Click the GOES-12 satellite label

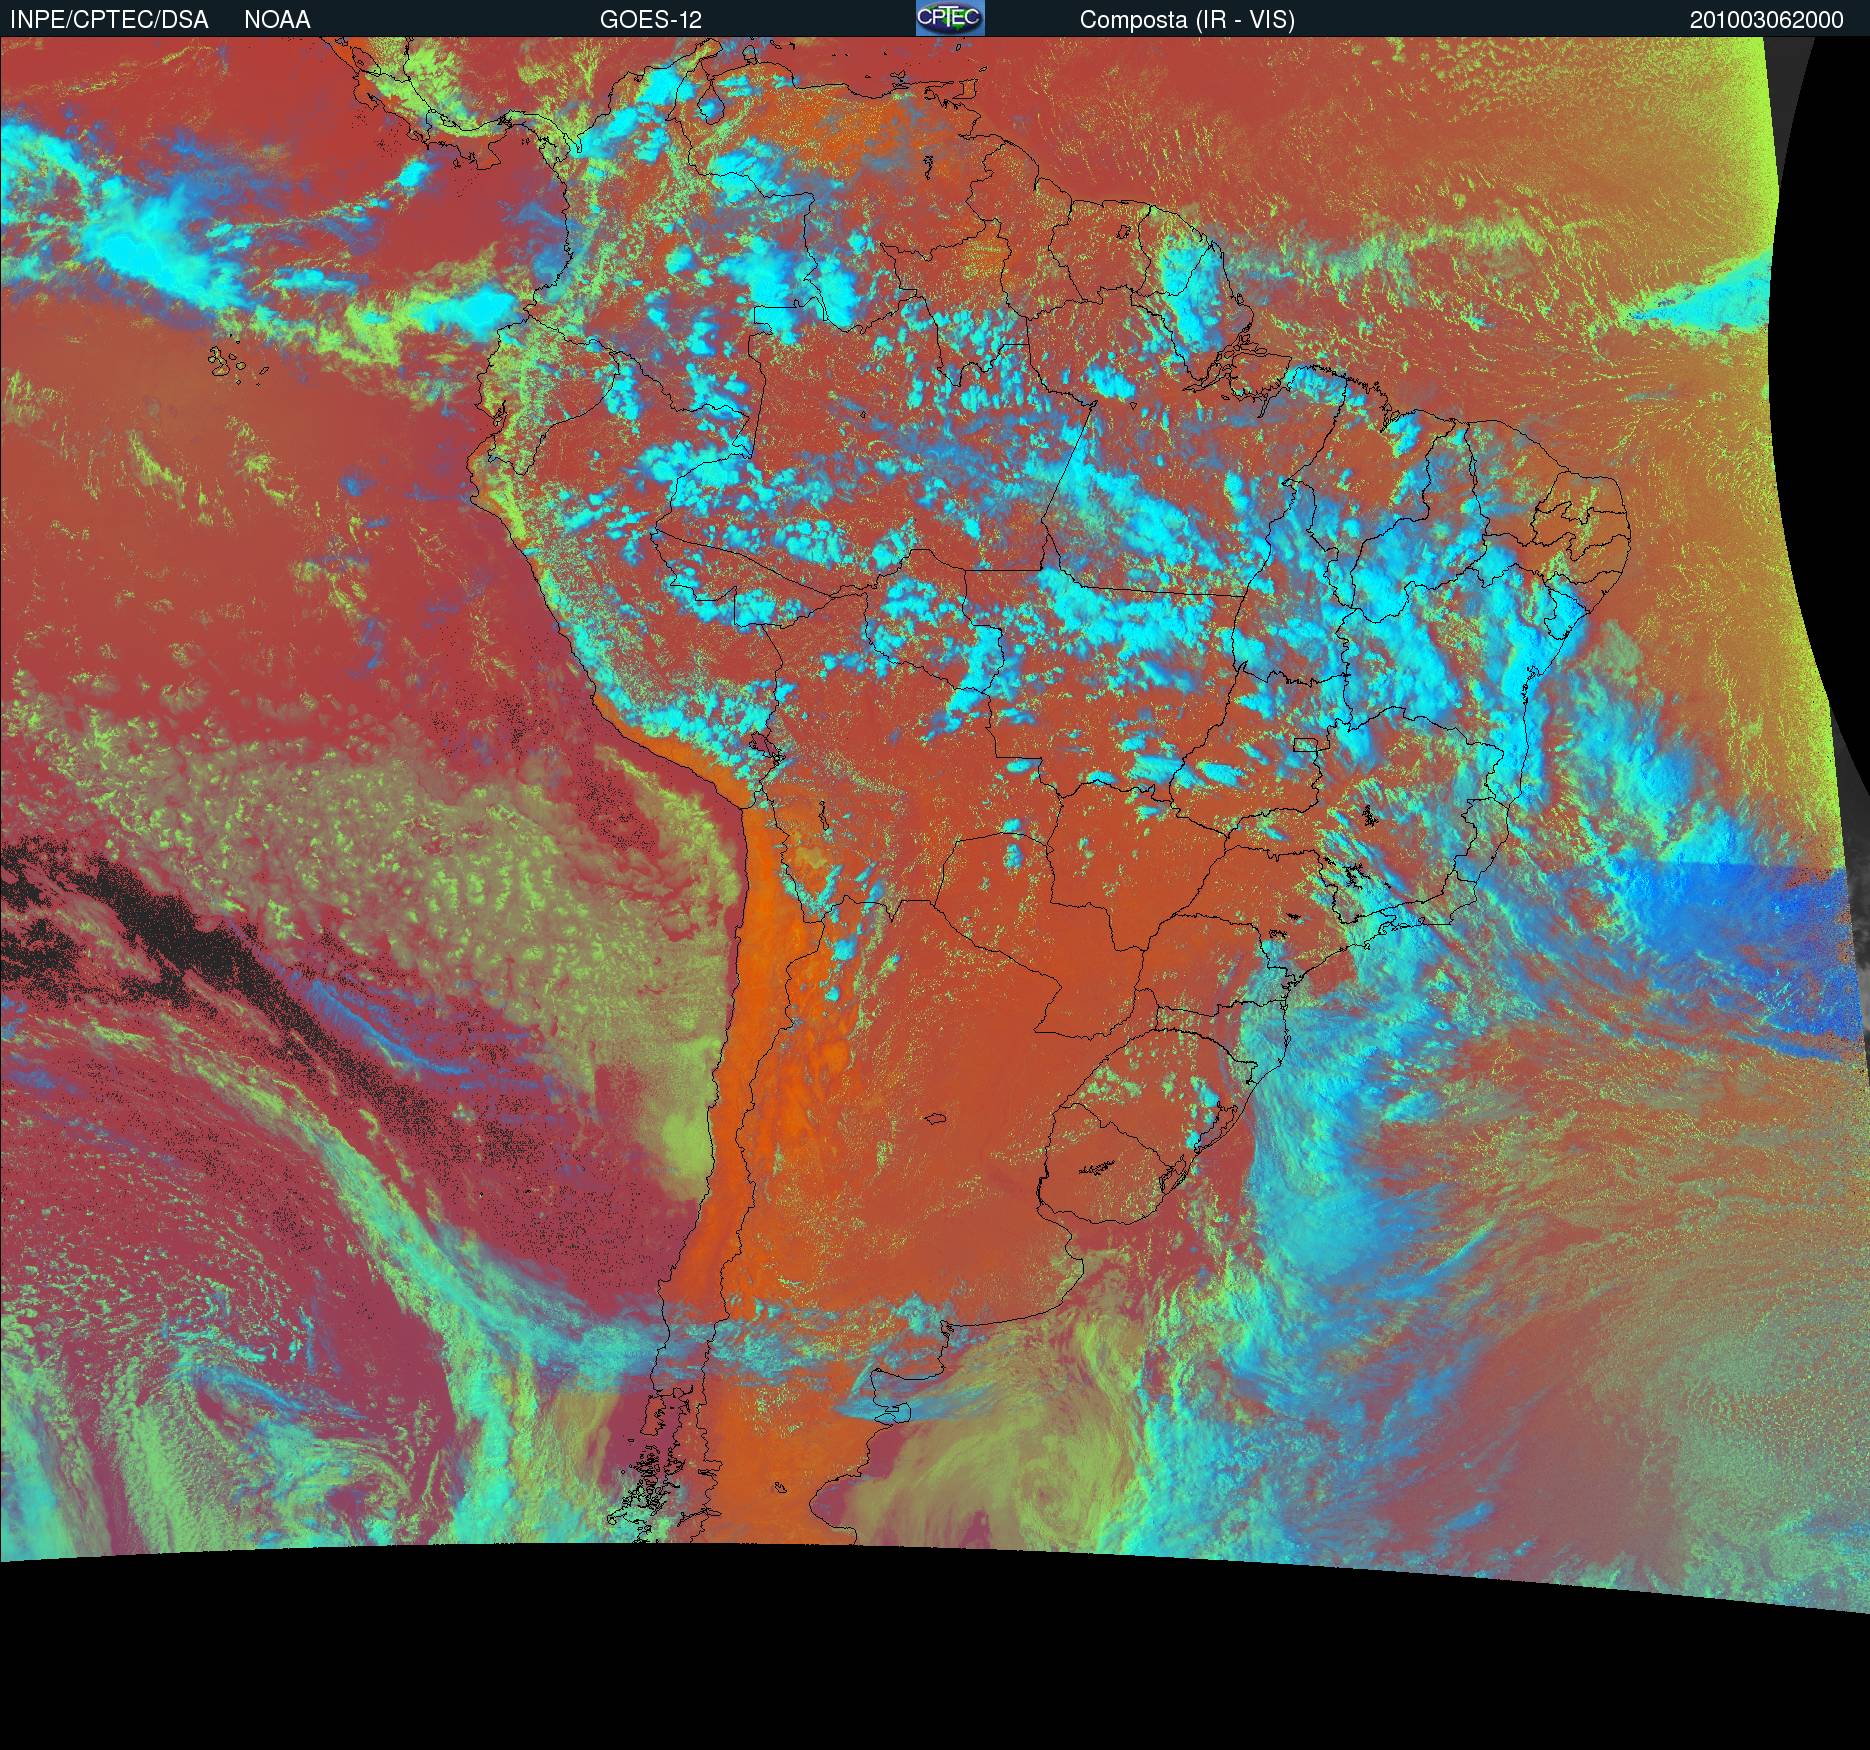click(651, 20)
